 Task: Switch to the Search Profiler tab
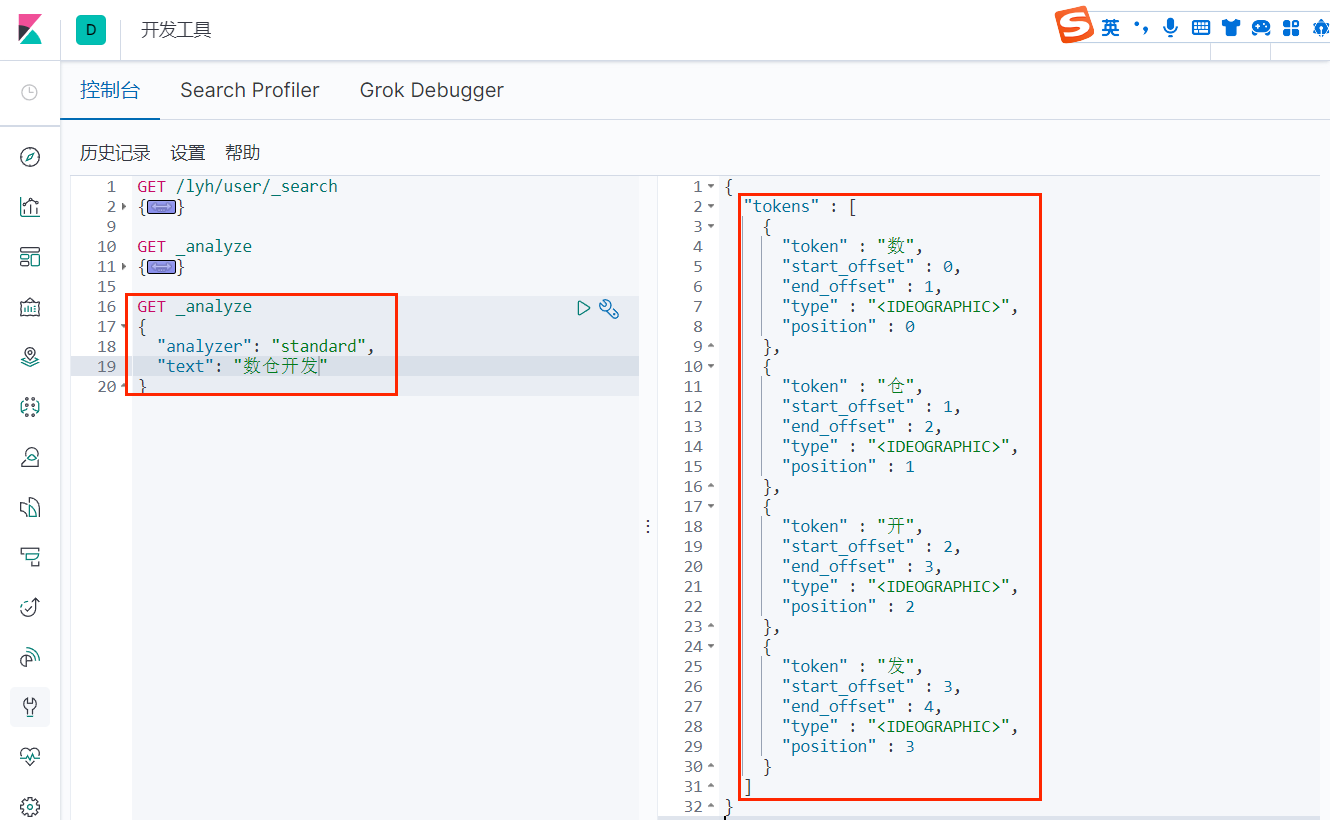250,90
